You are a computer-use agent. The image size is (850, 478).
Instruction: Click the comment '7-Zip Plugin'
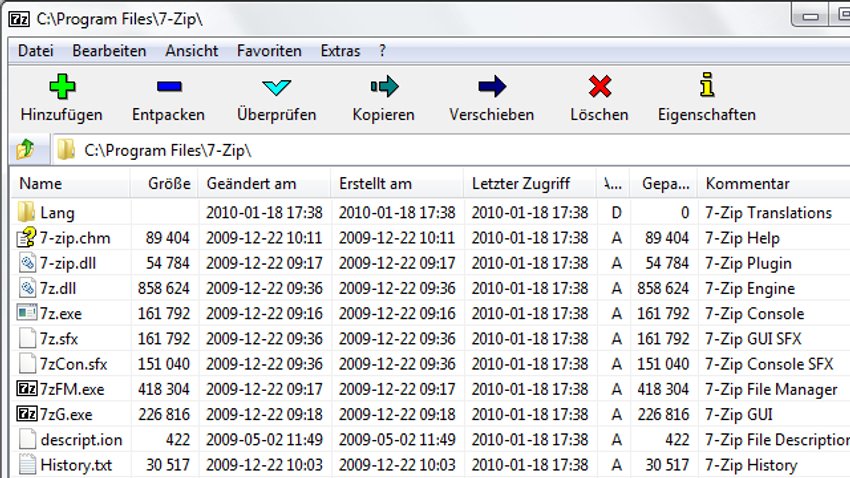point(748,263)
